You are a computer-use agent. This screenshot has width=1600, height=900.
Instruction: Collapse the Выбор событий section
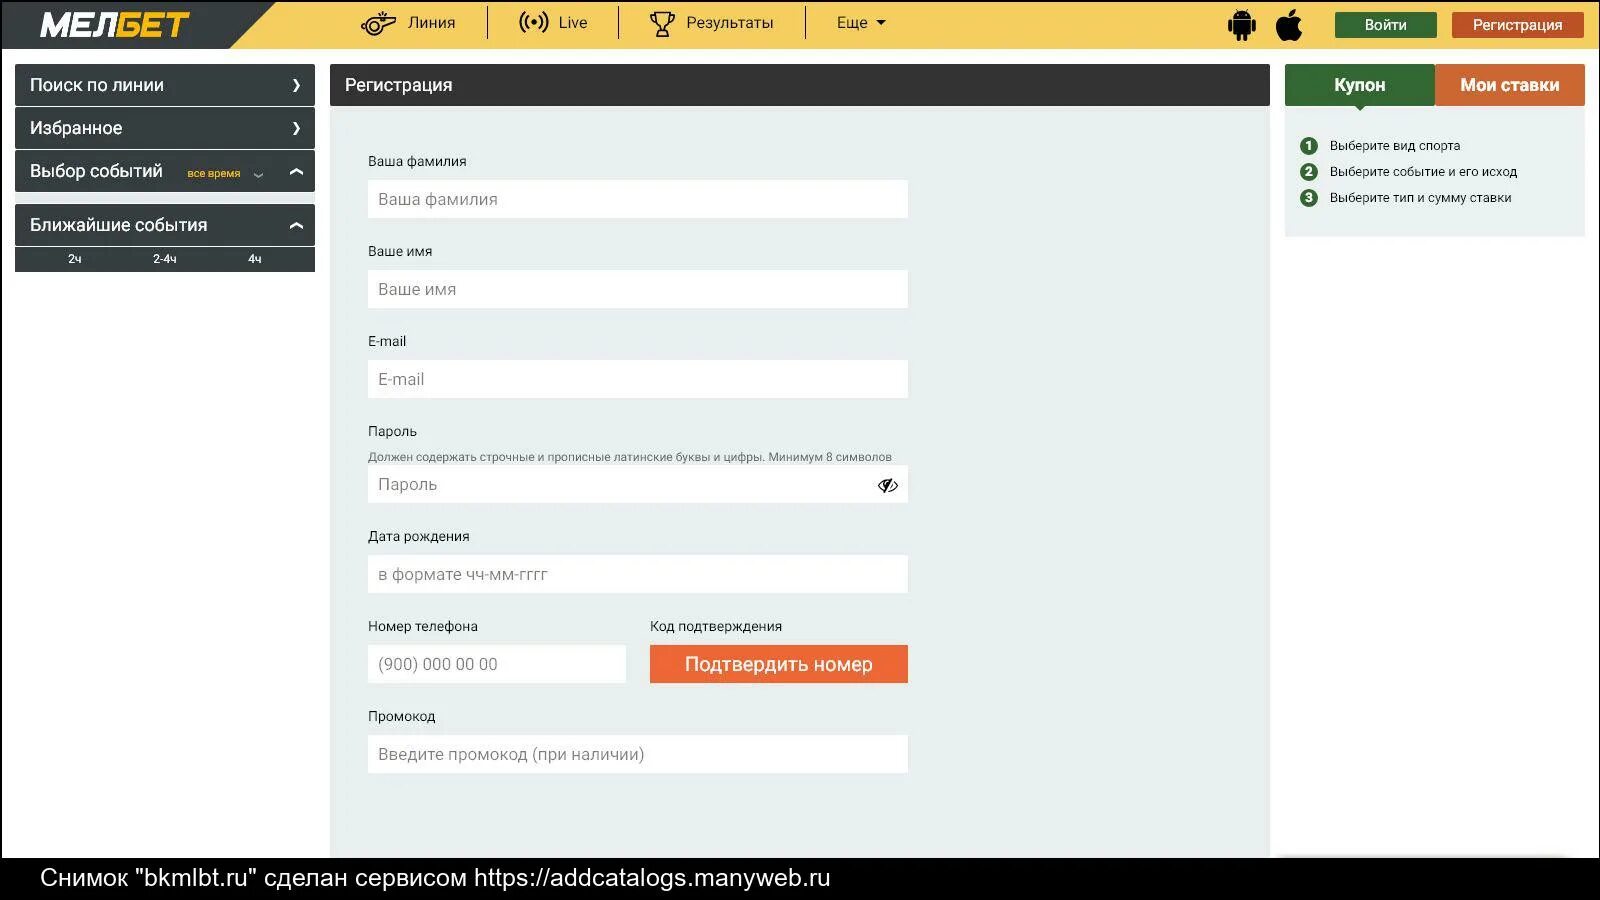coord(296,171)
